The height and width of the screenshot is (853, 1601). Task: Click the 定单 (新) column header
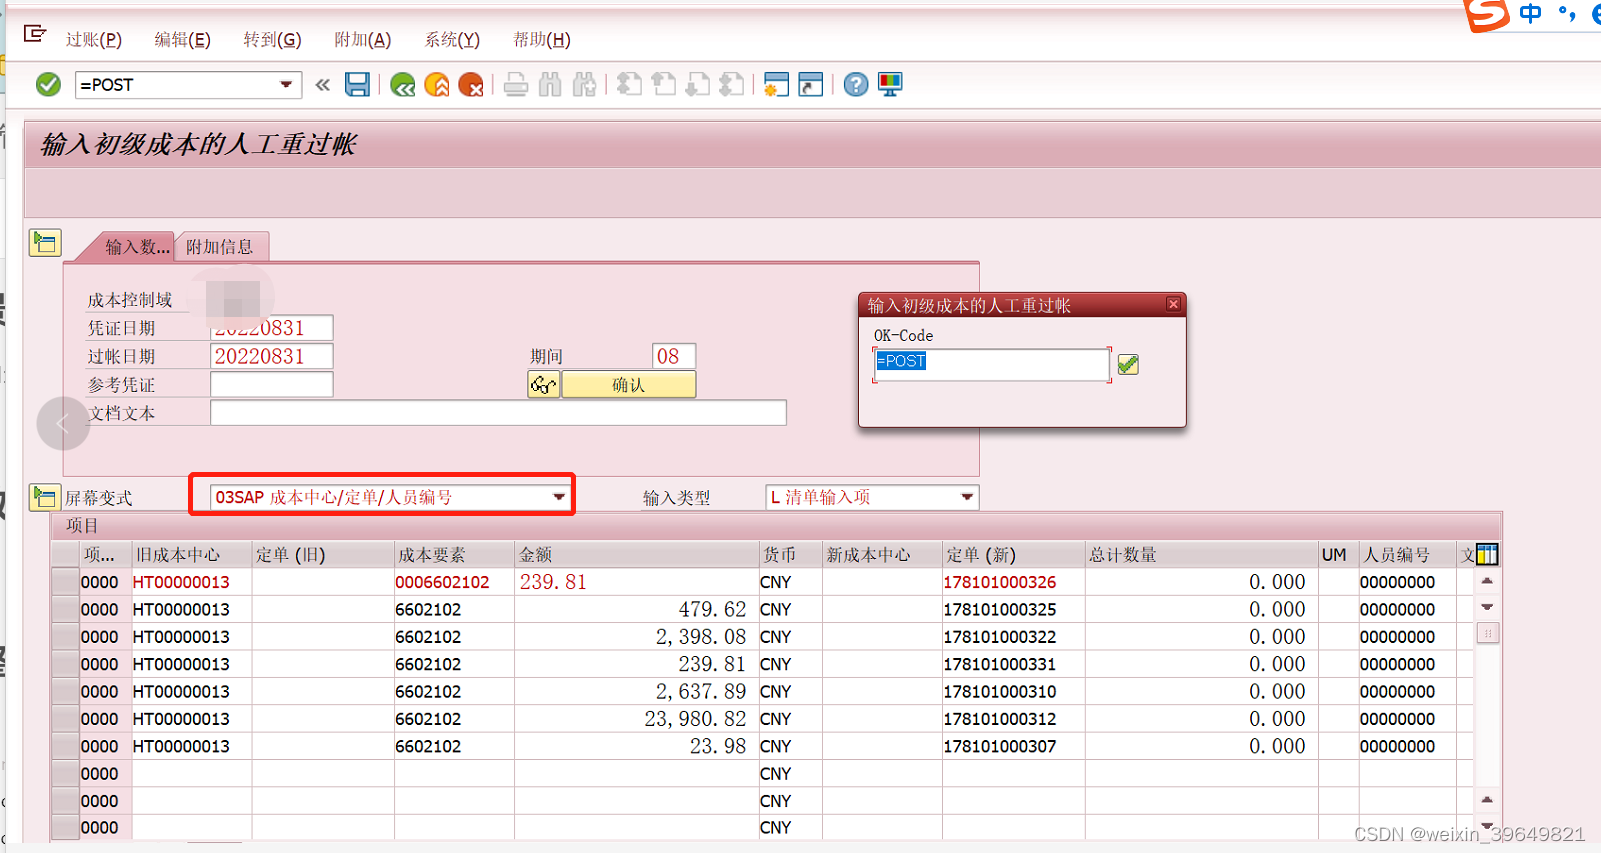coord(1014,555)
